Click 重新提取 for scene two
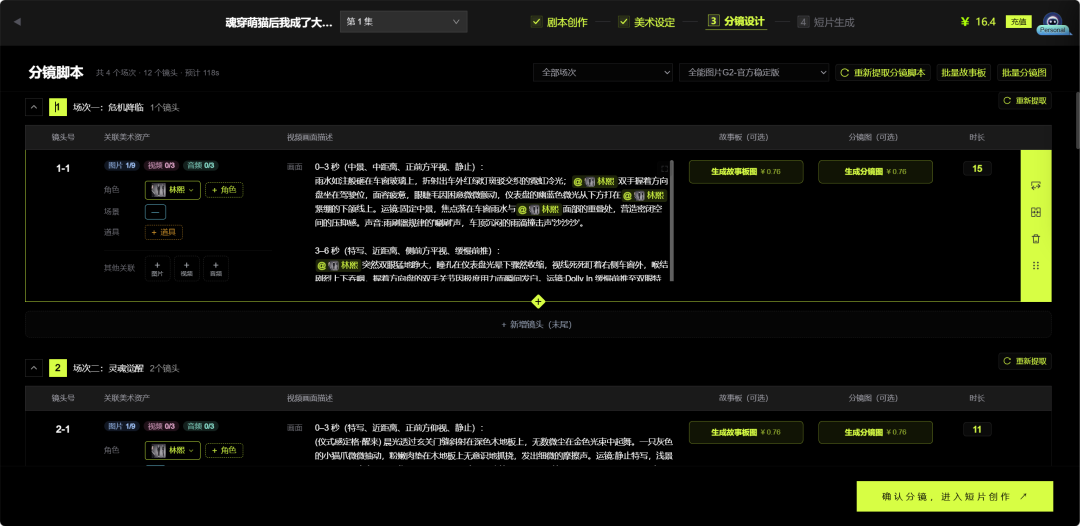The width and height of the screenshot is (1080, 526). pos(1025,361)
